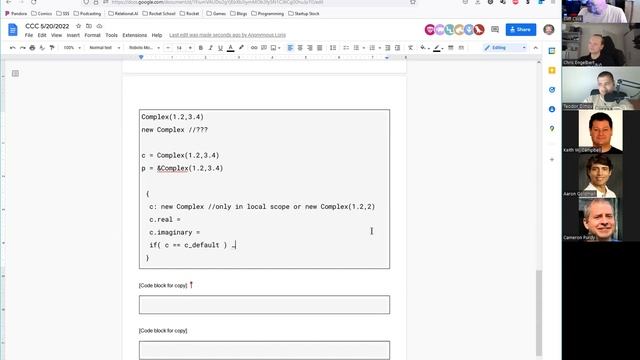This screenshot has height=360, width=640.
Task: Click the blue Share button
Action: [521, 29]
